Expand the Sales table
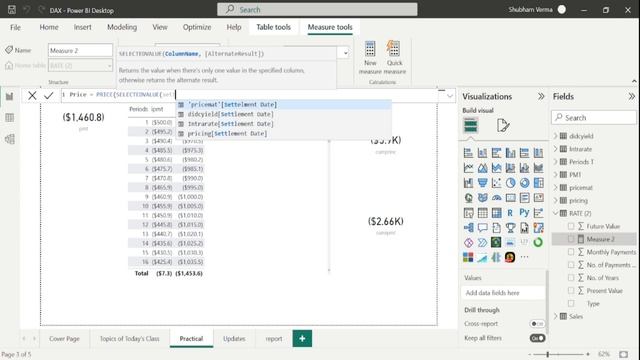640x360 pixels. coord(556,316)
